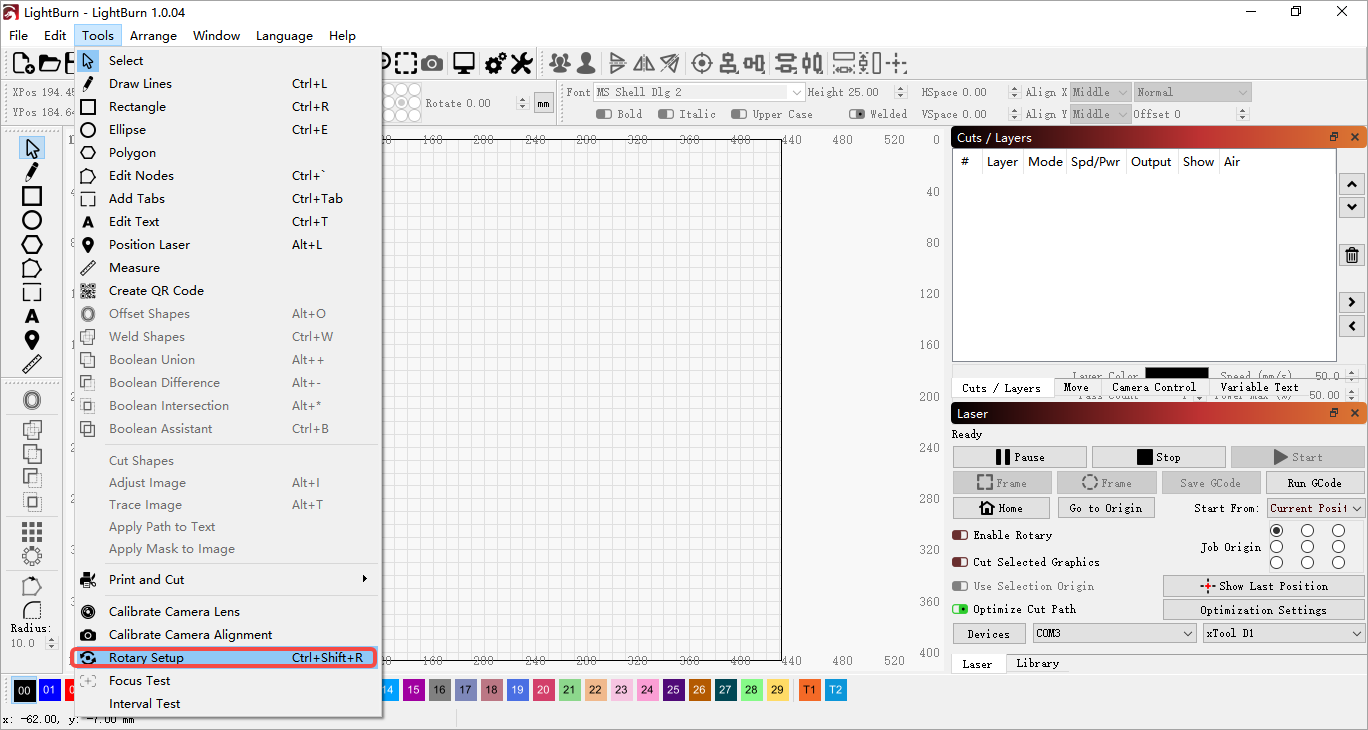The height and width of the screenshot is (730, 1368).
Task: Switch to the Library tab
Action: click(1037, 663)
